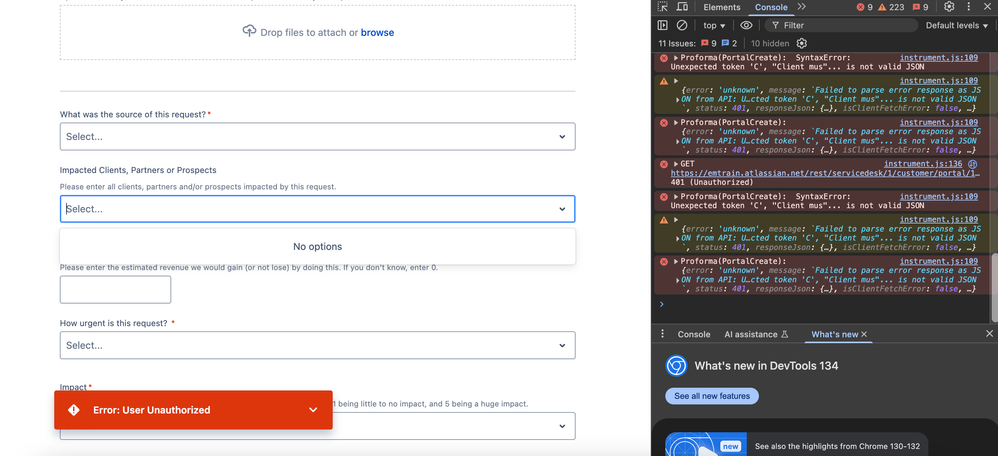Viewport: 998px width, 456px height.
Task: Toggle the device toolbar icon in DevTools
Action: pos(682,7)
